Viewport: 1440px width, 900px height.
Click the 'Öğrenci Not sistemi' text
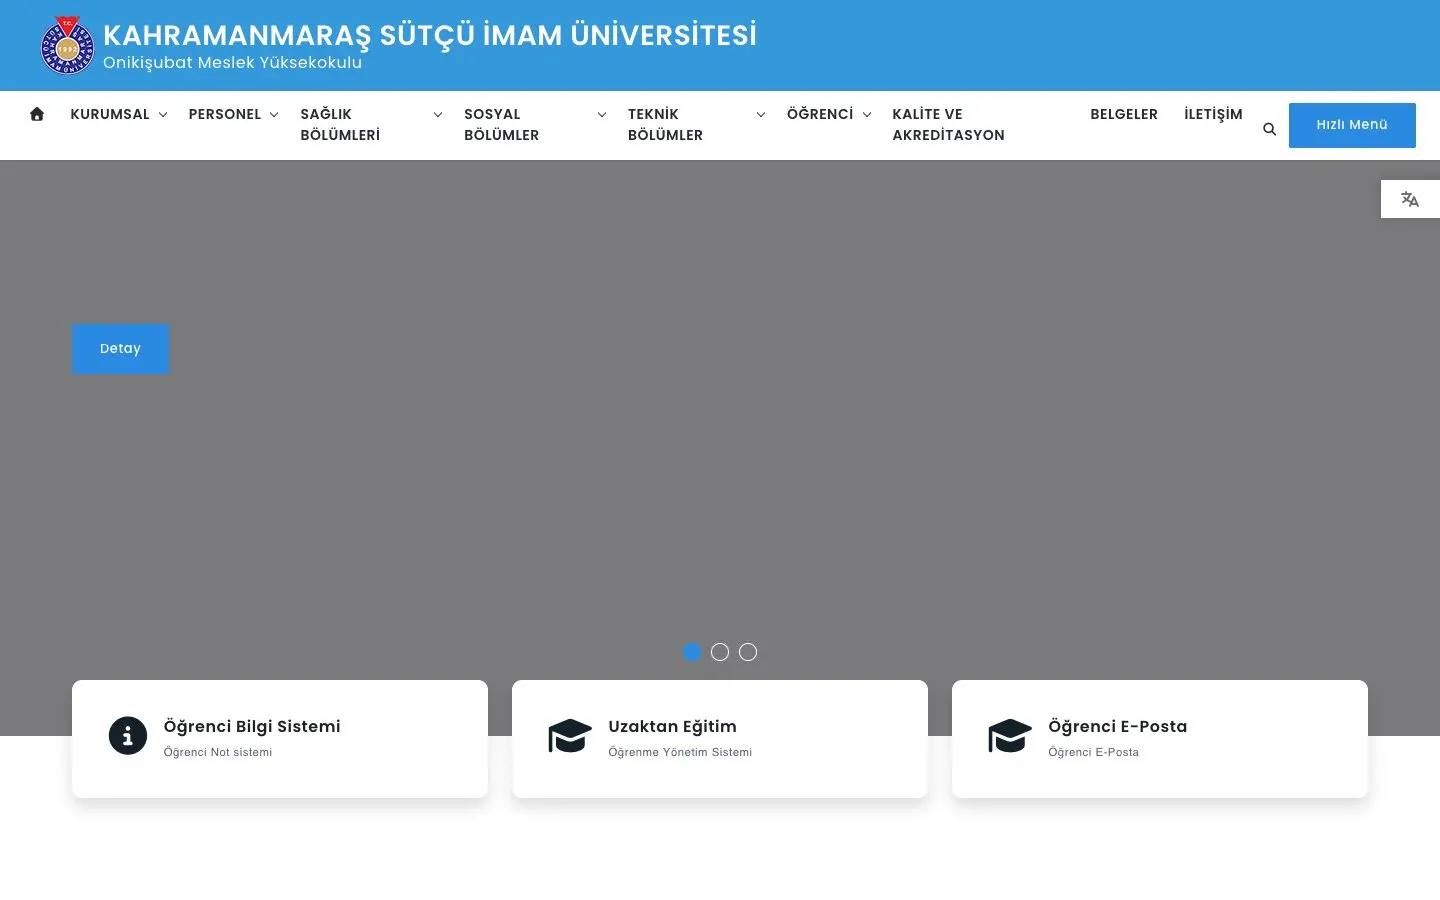(x=218, y=752)
